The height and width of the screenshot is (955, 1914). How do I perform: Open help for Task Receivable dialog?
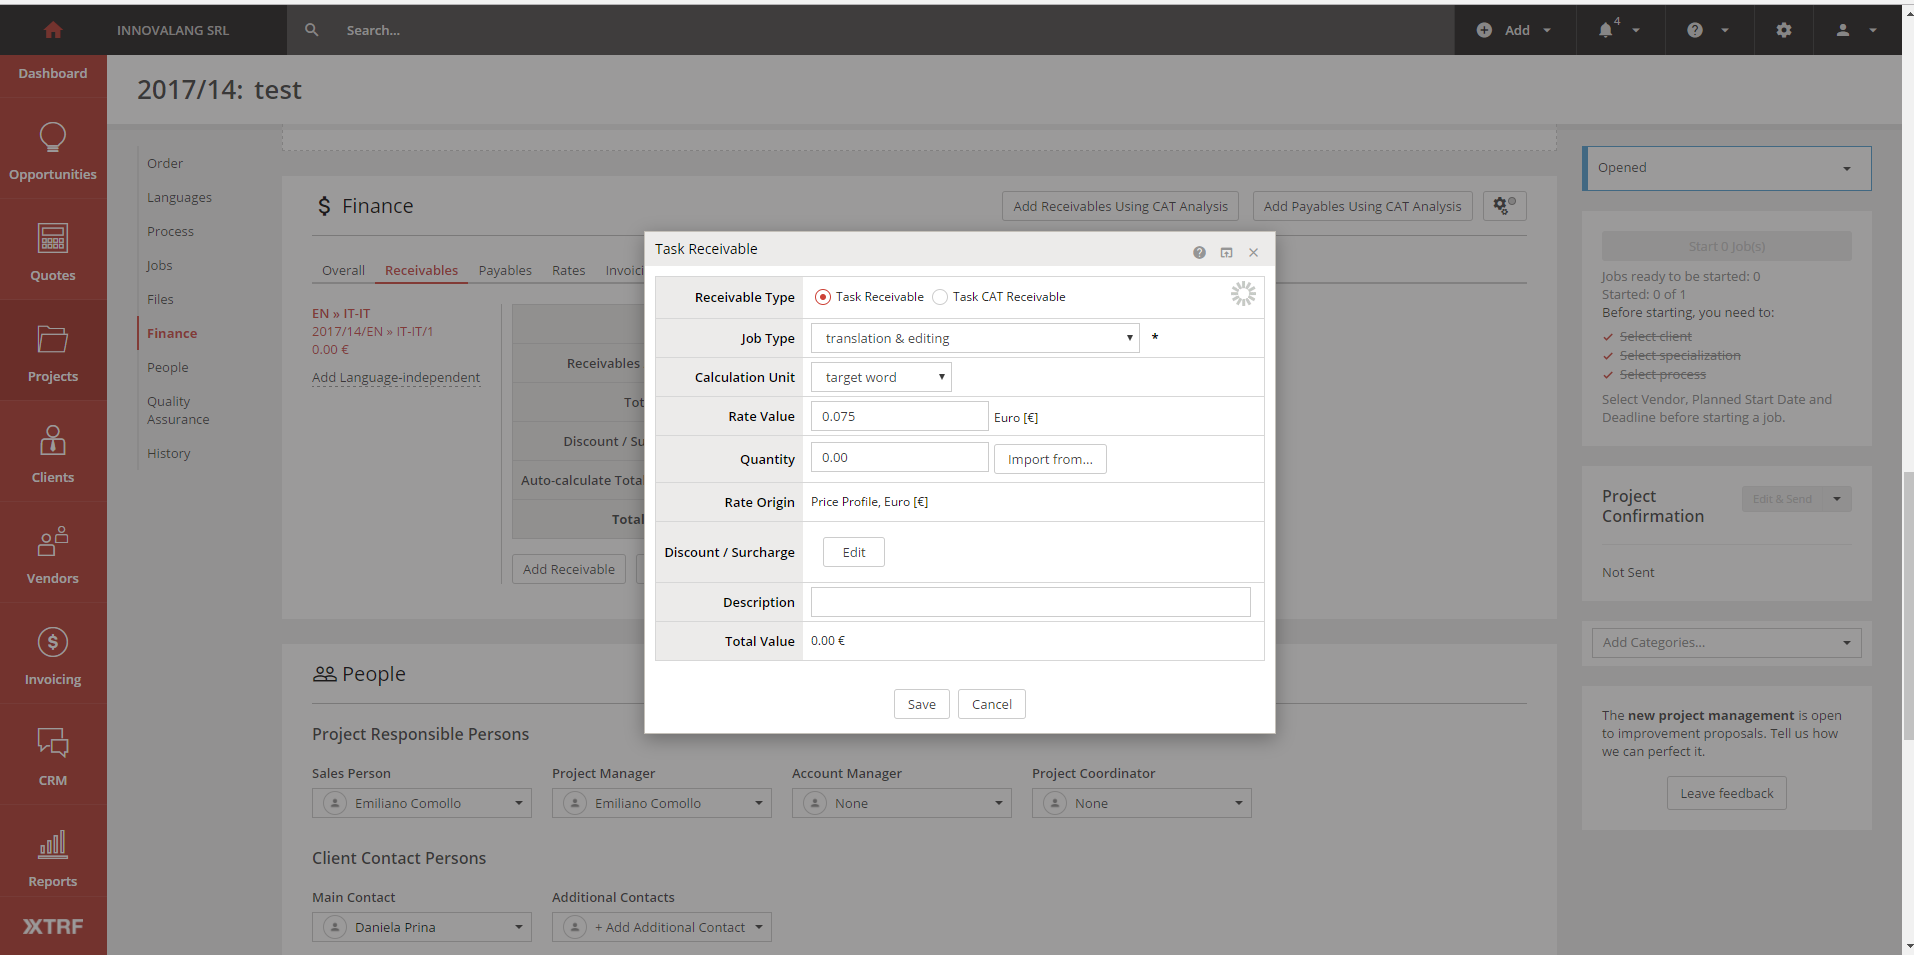1199,252
